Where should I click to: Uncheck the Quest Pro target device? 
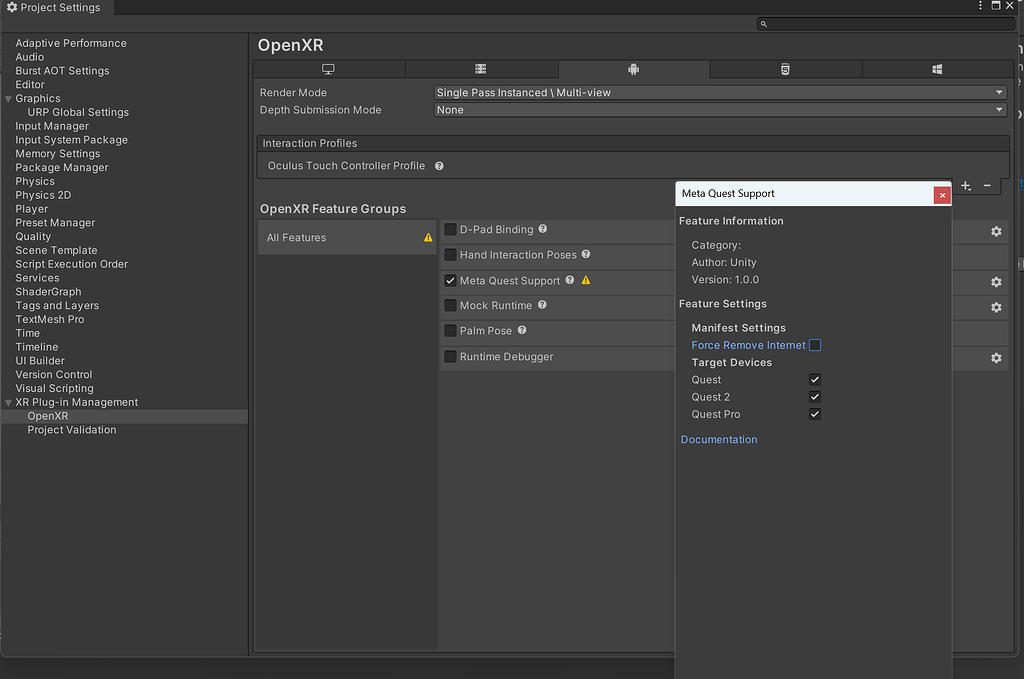(x=815, y=414)
